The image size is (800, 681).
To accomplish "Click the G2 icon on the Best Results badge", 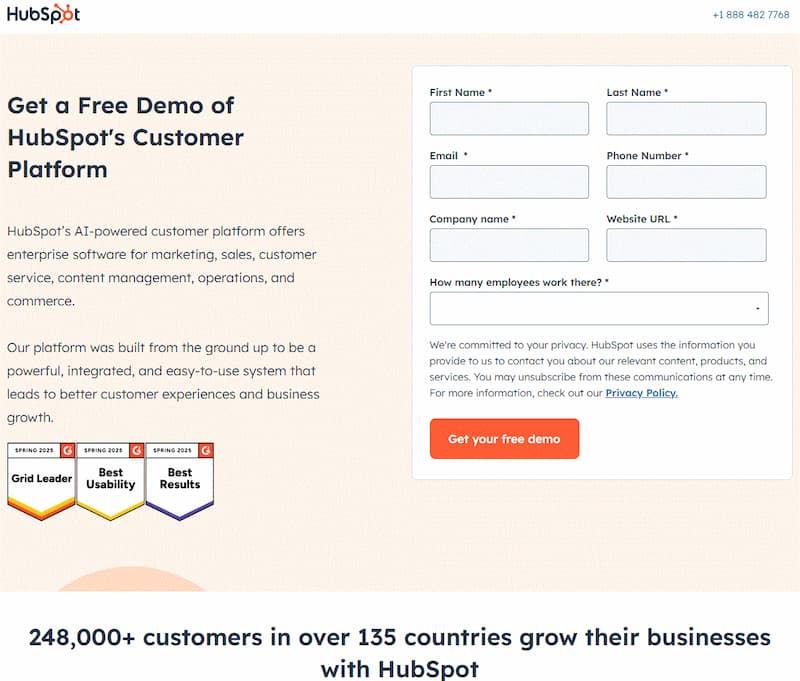I will (206, 450).
